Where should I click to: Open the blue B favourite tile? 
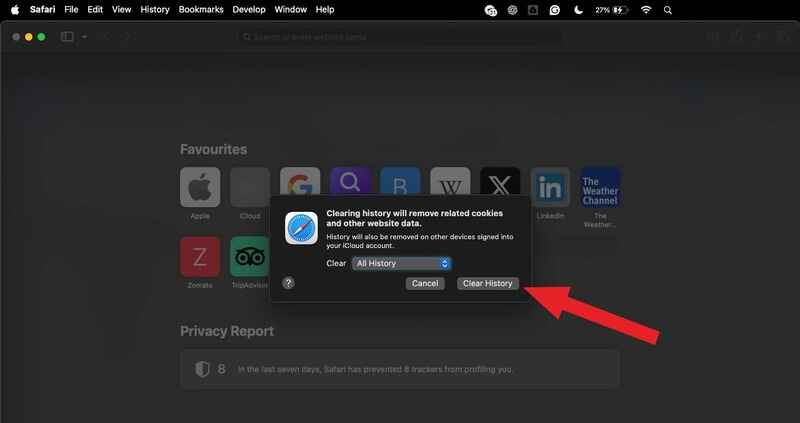pos(400,182)
